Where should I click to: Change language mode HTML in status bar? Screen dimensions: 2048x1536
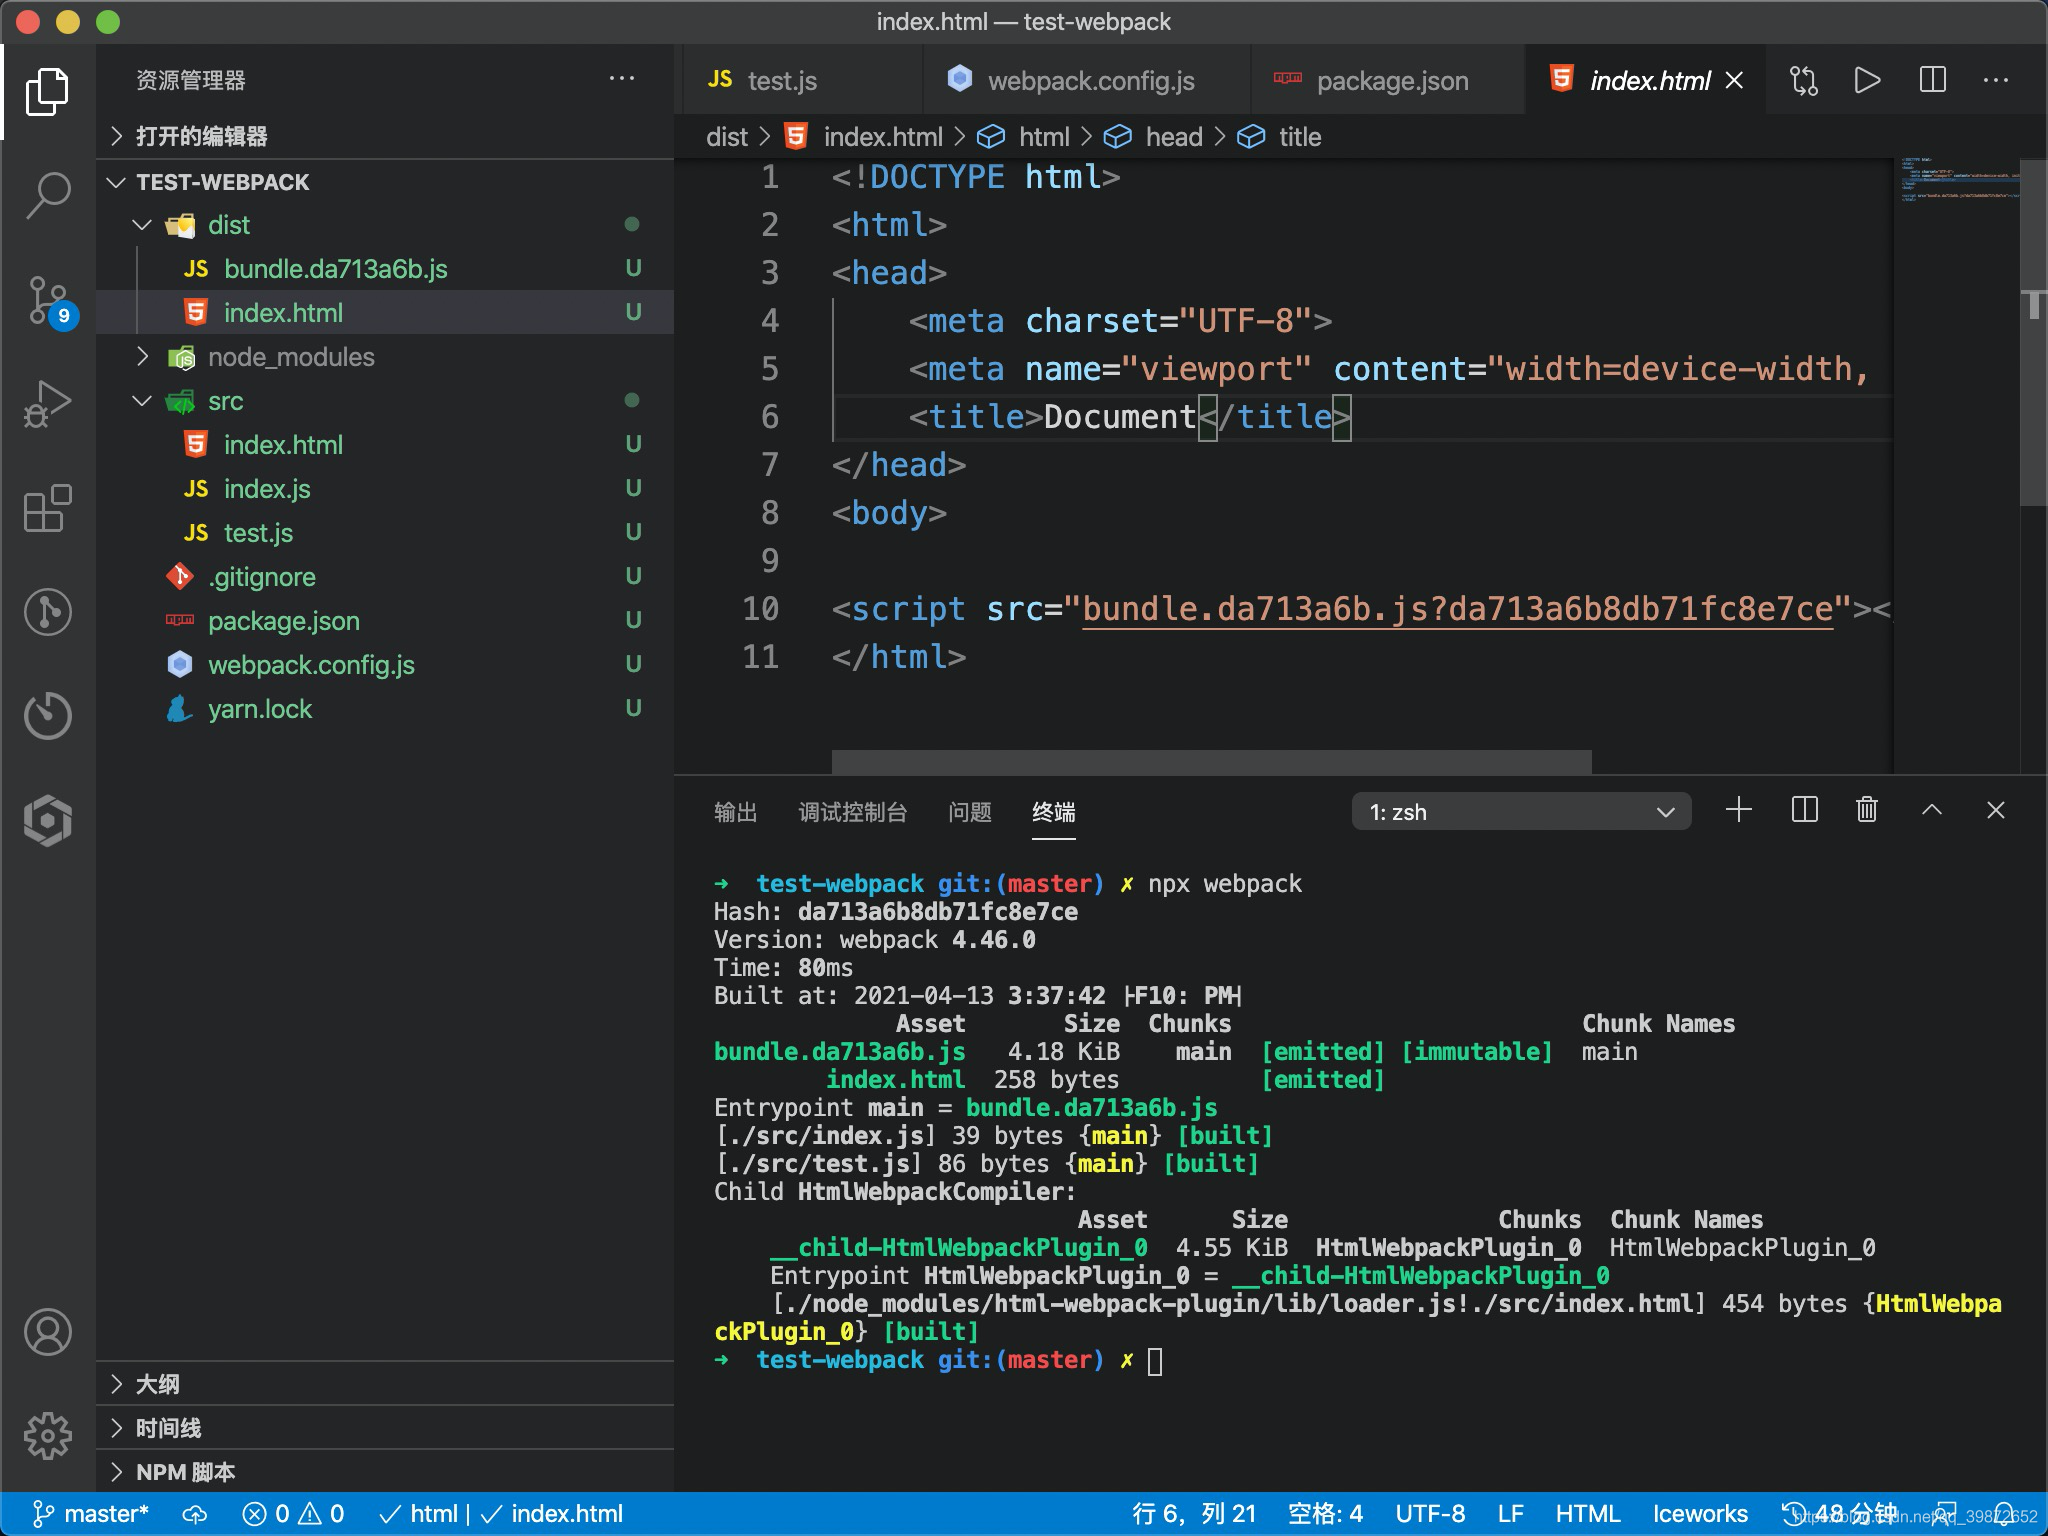(x=1587, y=1514)
